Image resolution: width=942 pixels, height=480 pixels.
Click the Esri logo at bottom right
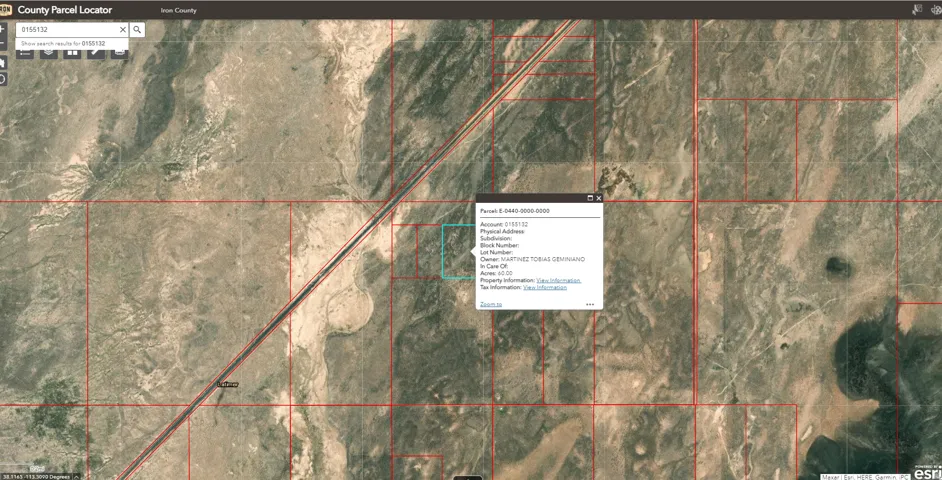(x=928, y=472)
